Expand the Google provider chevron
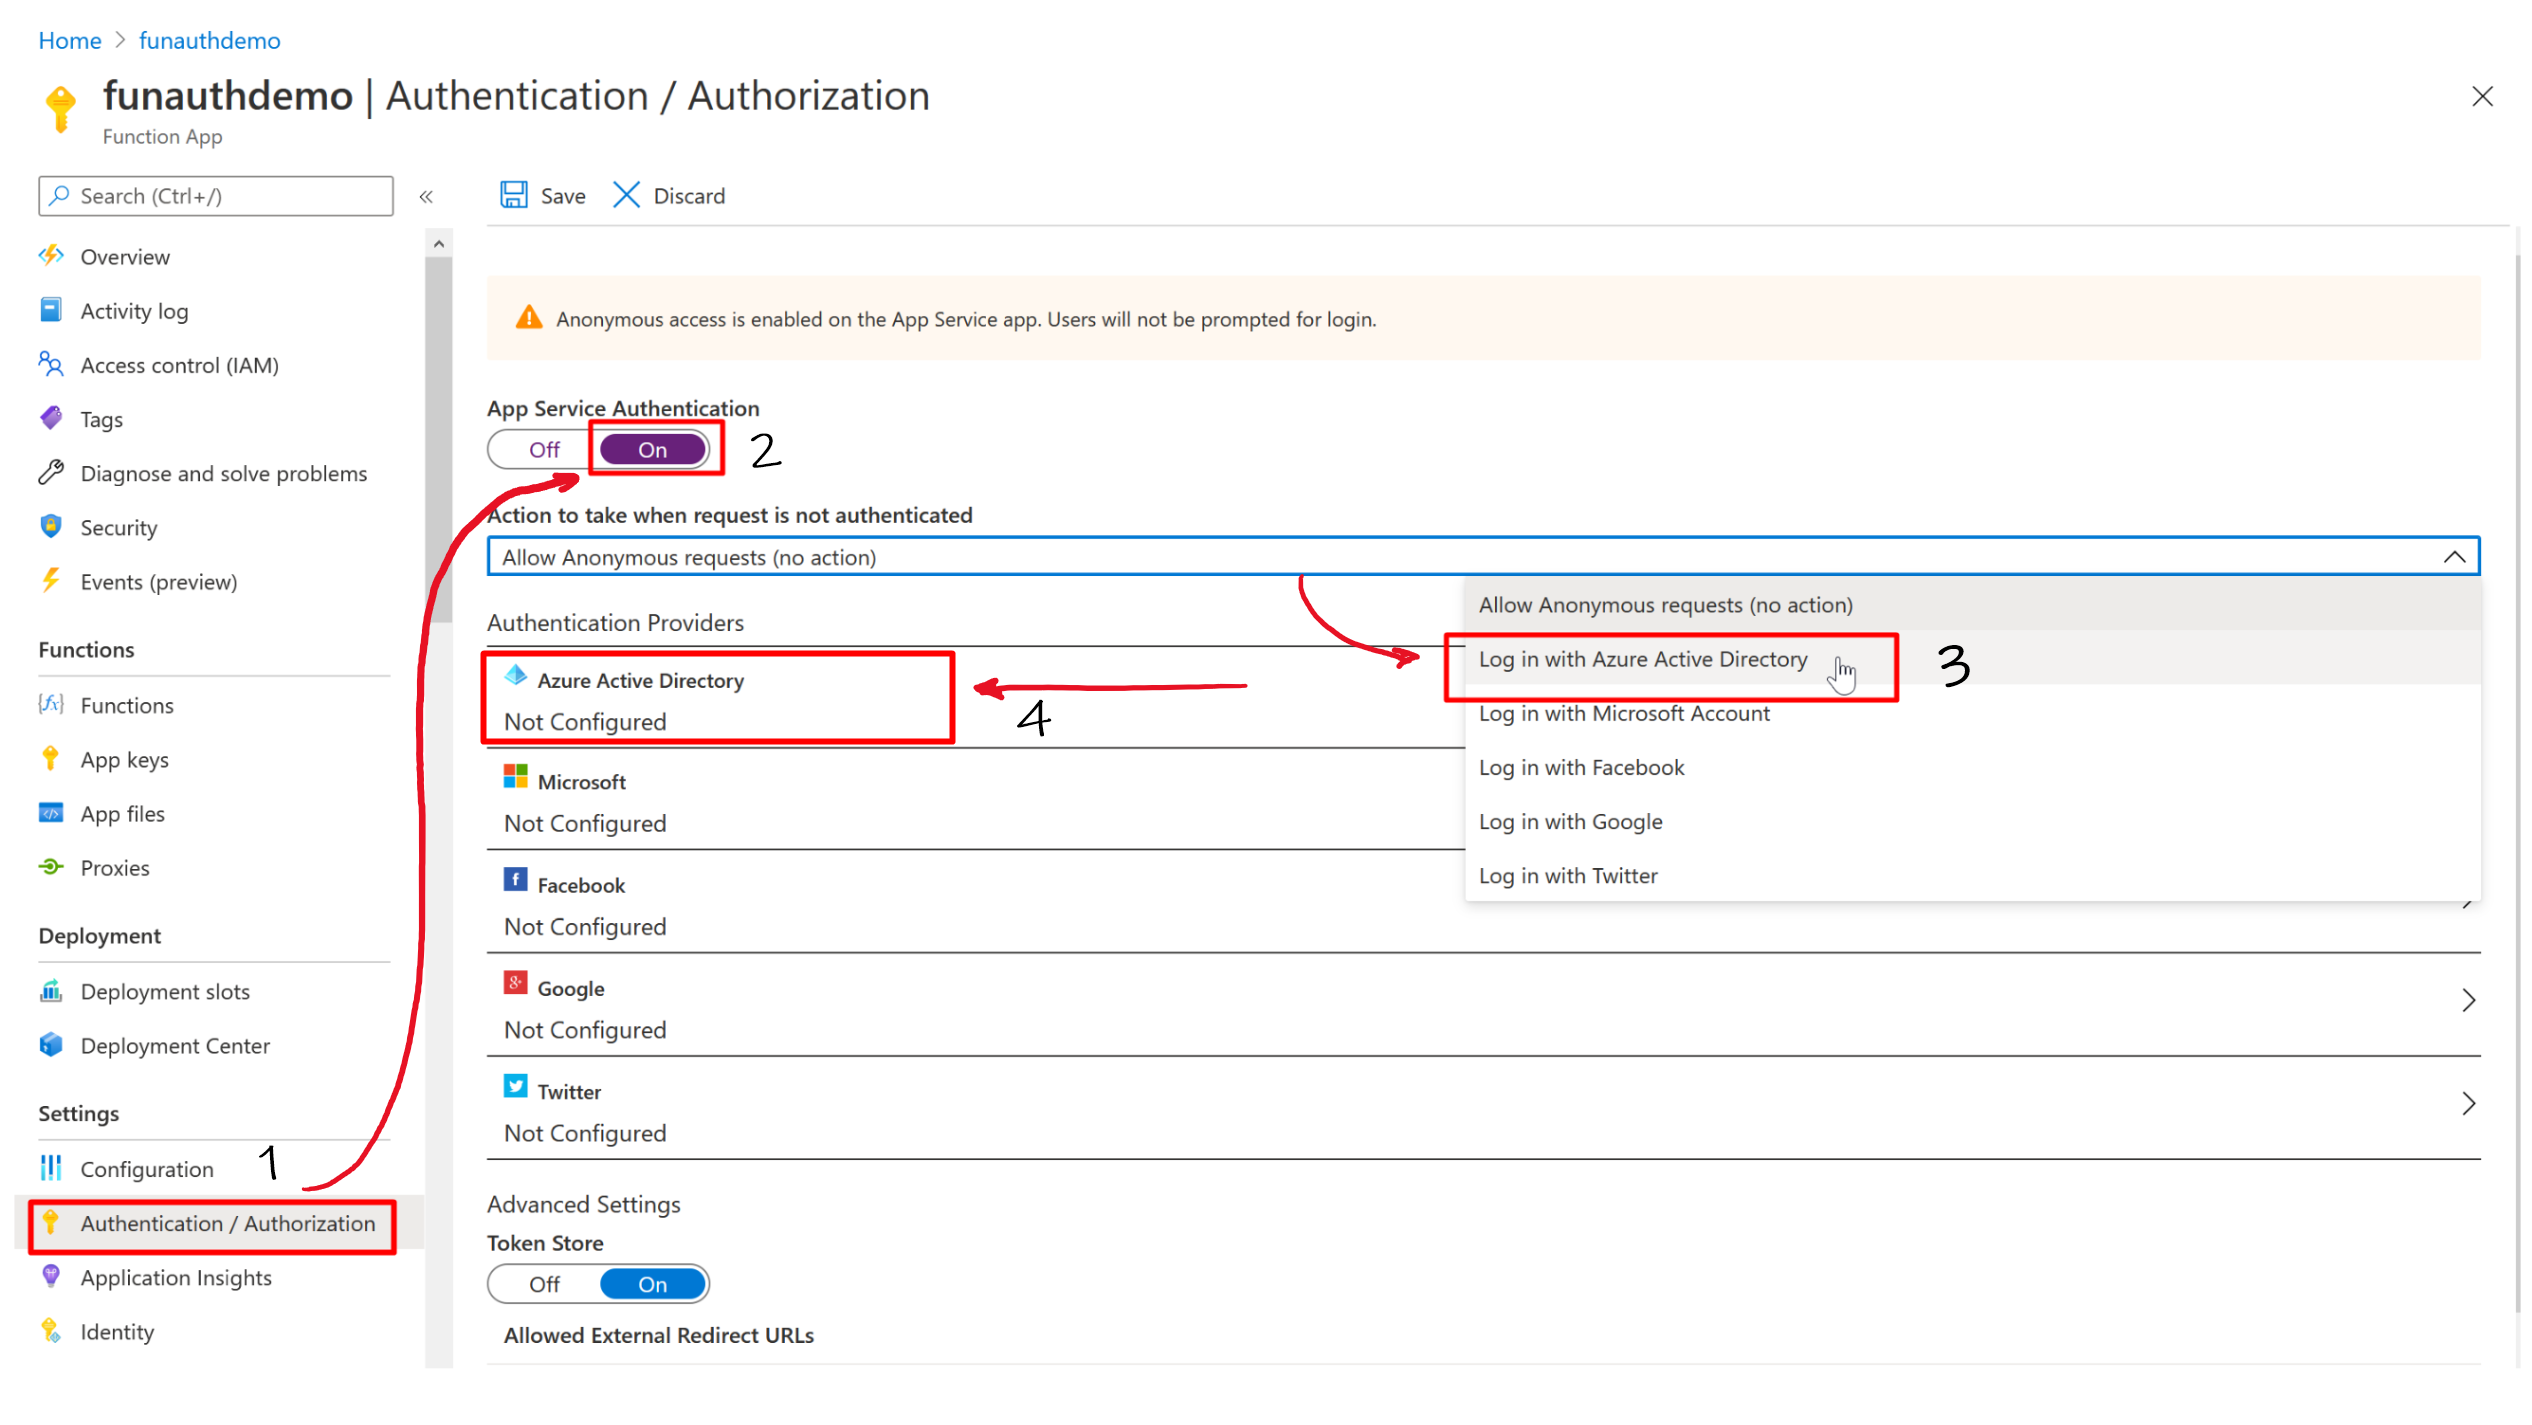This screenshot has width=2532, height=1425. point(2468,1000)
